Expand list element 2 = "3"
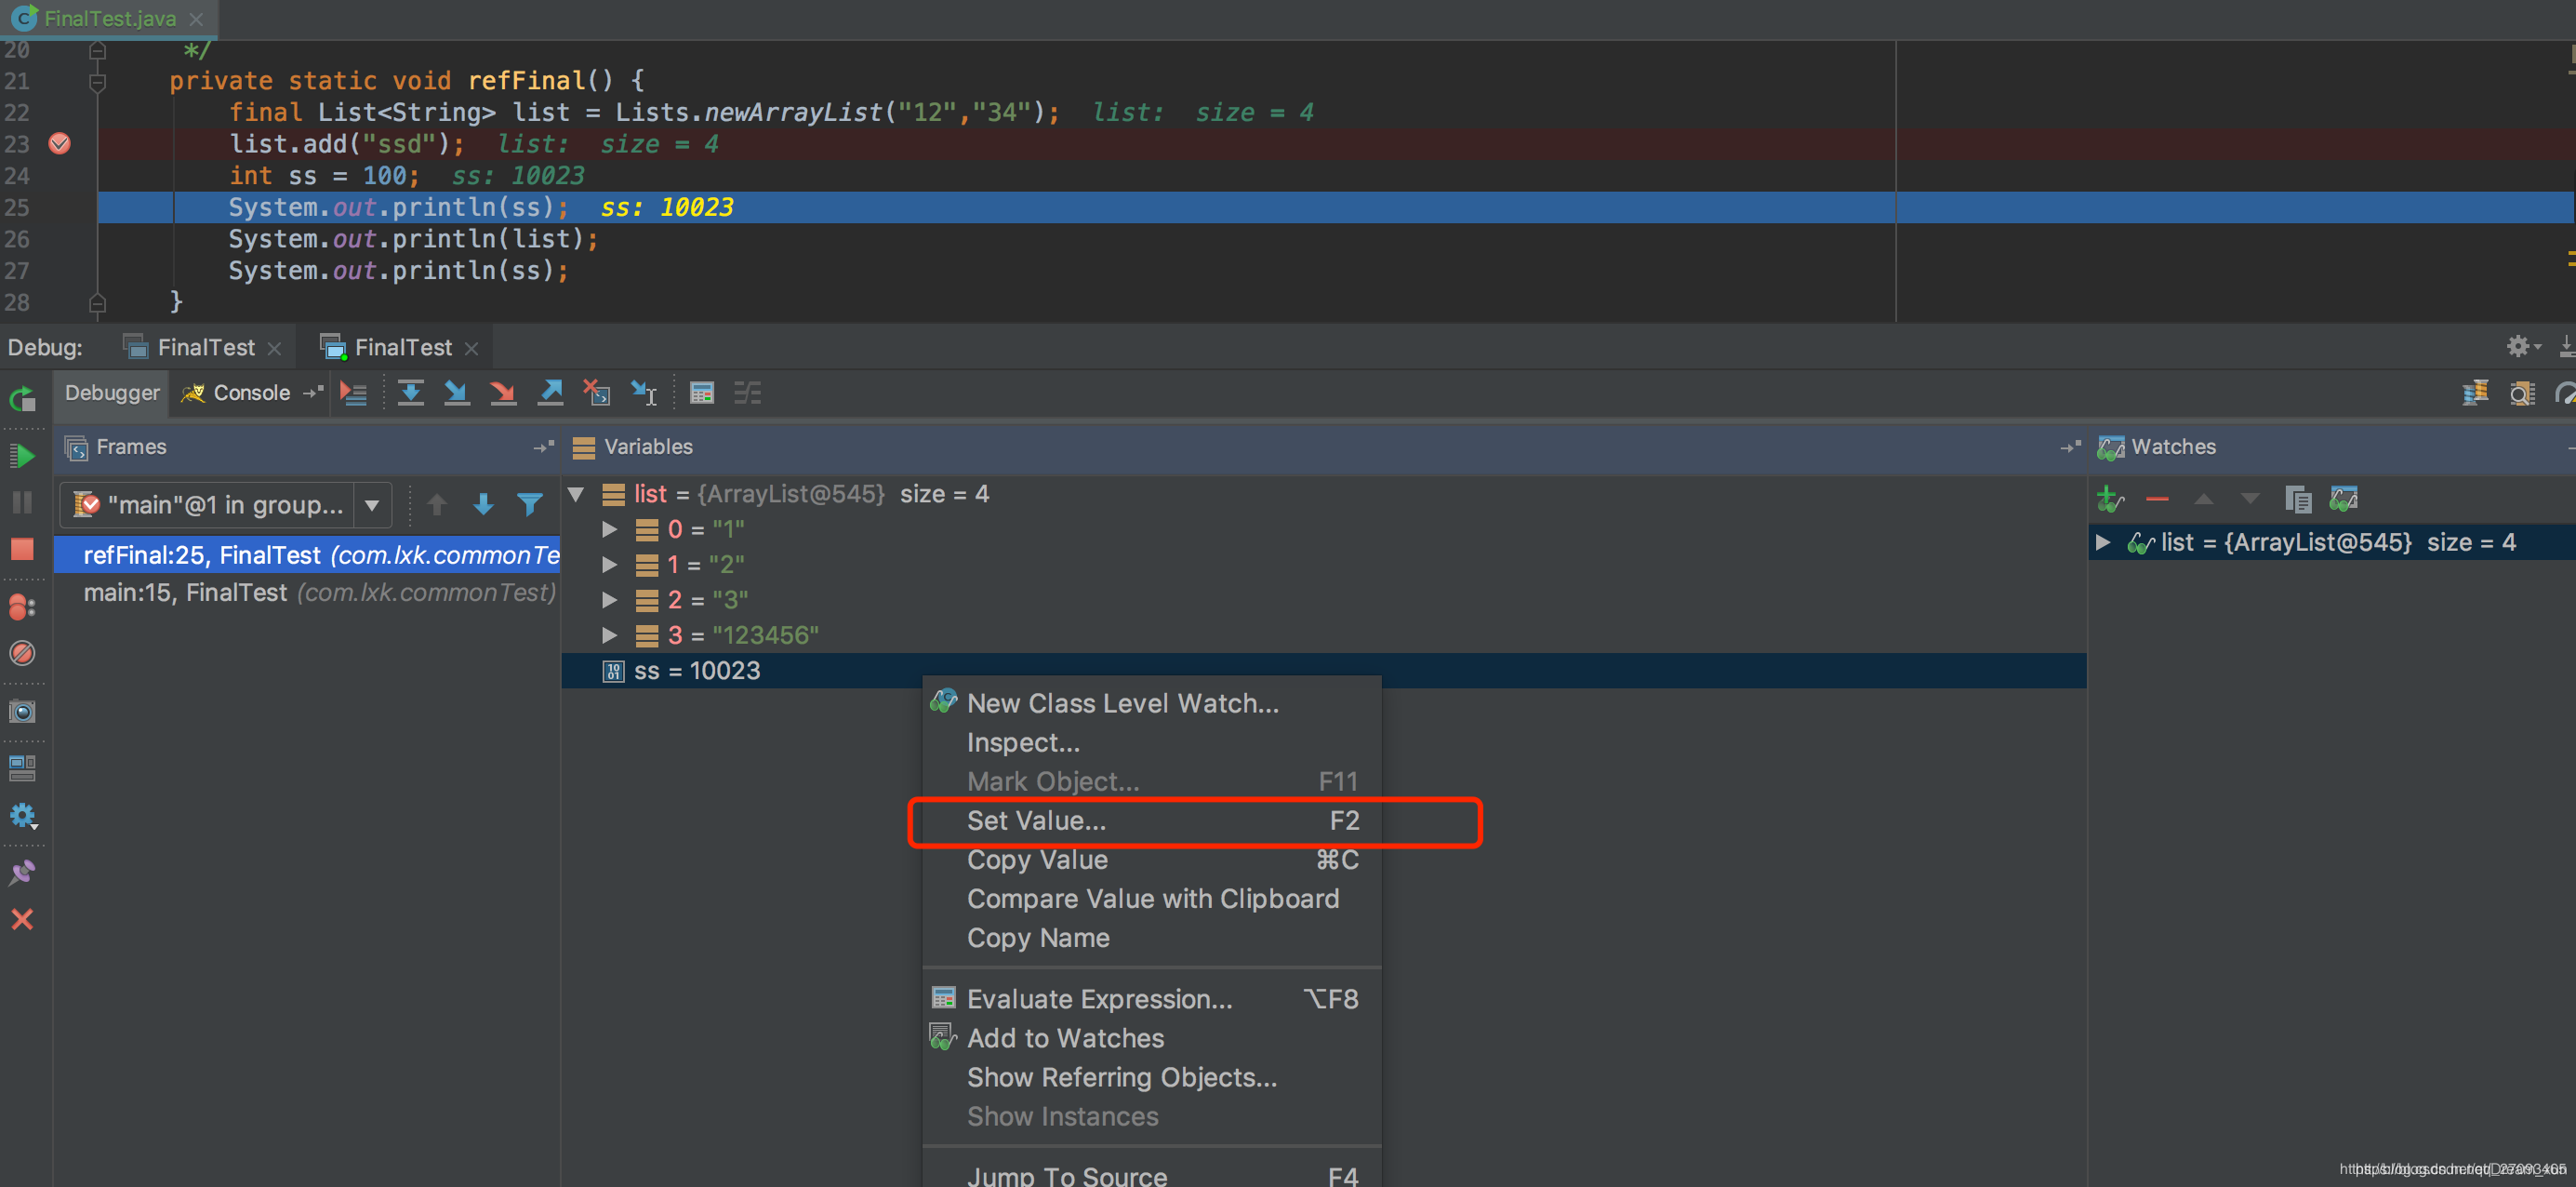Image resolution: width=2576 pixels, height=1187 pixels. 609,600
